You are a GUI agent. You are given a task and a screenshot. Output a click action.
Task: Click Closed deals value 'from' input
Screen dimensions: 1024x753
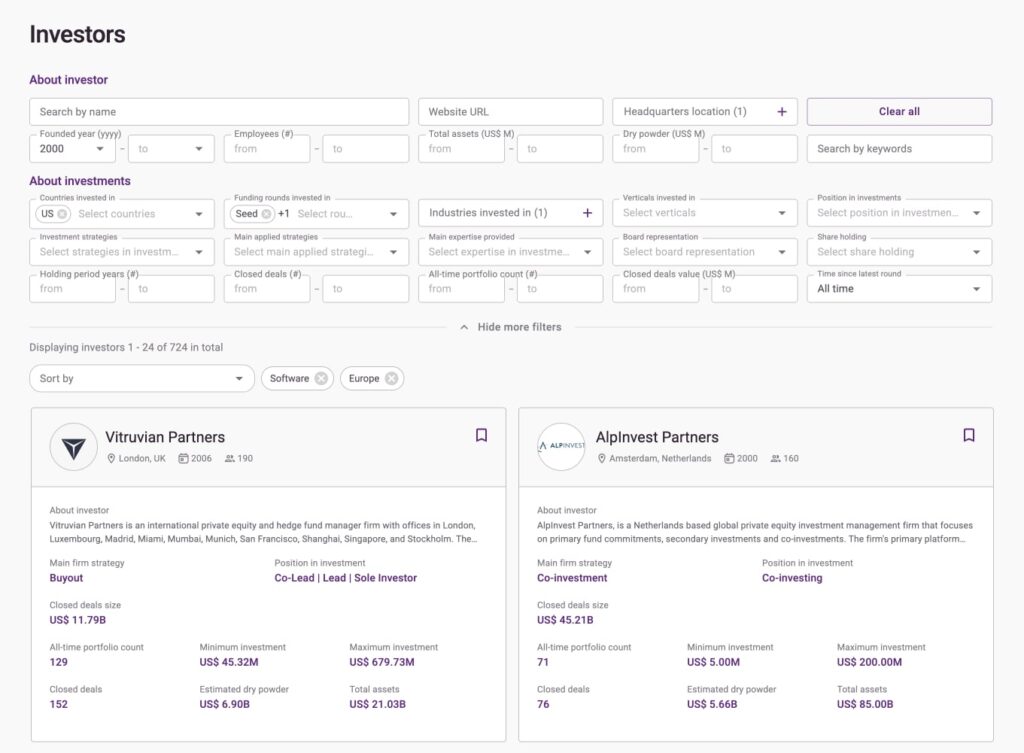coord(656,289)
